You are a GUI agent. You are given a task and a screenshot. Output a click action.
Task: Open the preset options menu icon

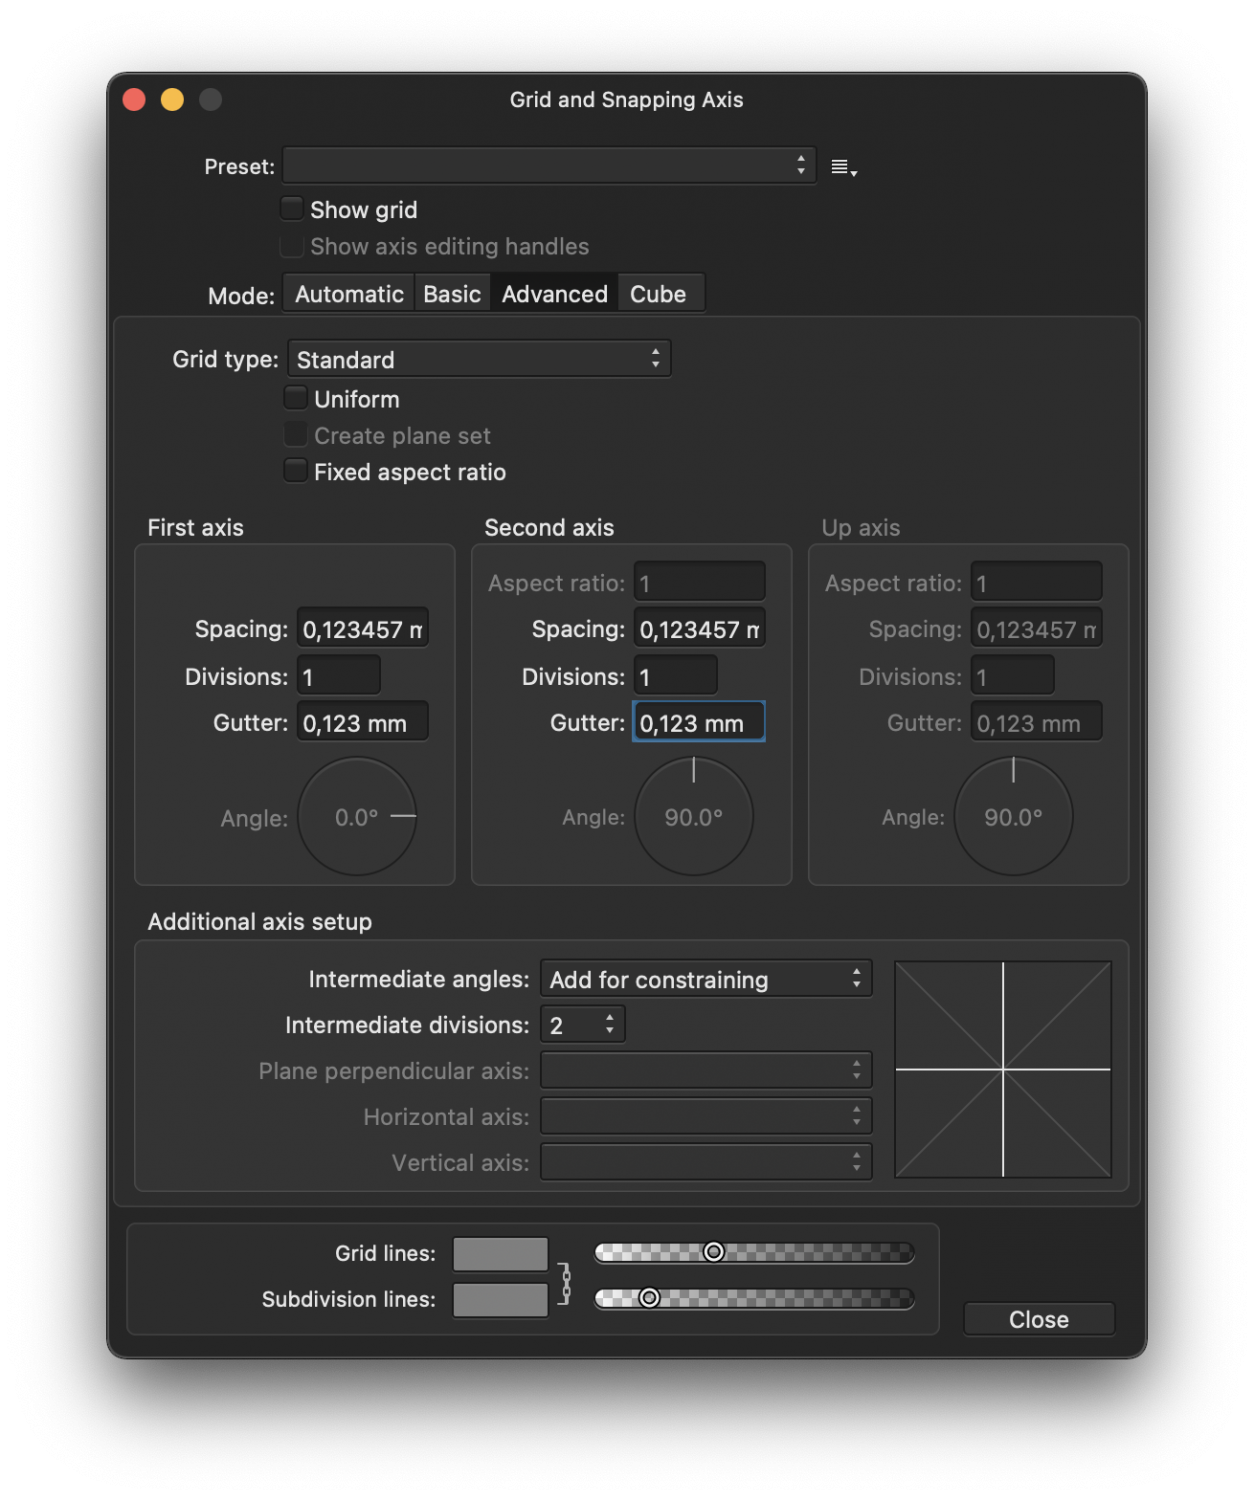point(843,167)
